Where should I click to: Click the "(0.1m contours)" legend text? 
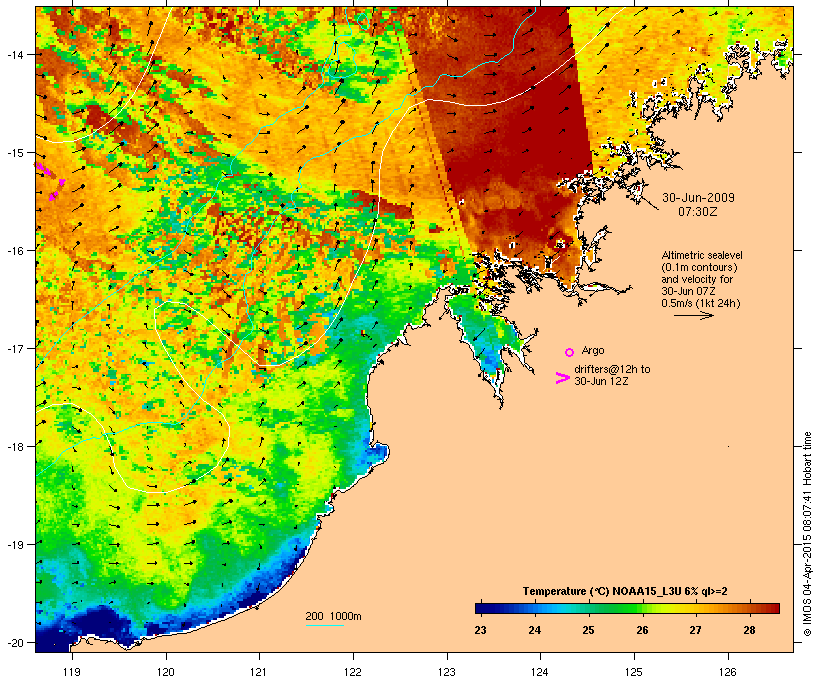coord(700,267)
